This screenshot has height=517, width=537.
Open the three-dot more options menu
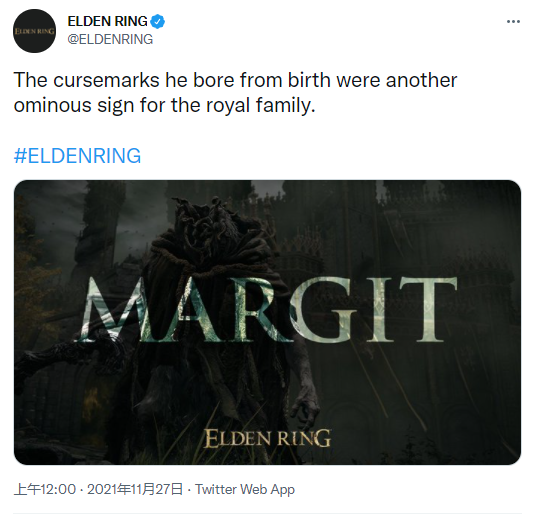(x=513, y=22)
